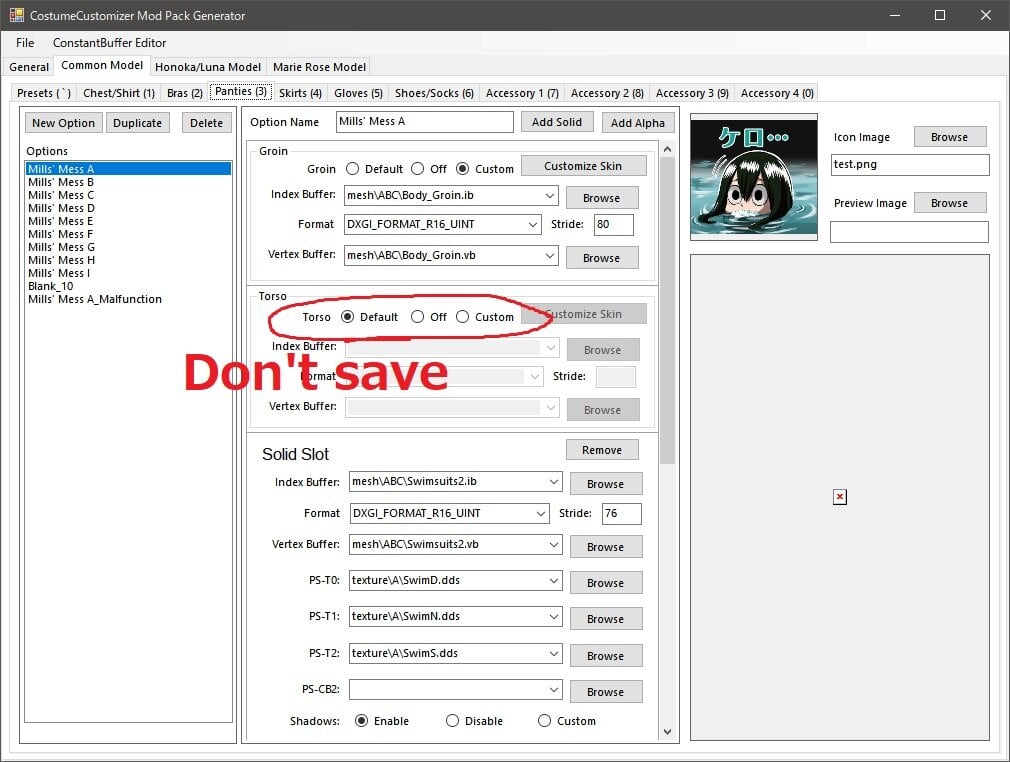Browse for Preview Image

coord(949,203)
